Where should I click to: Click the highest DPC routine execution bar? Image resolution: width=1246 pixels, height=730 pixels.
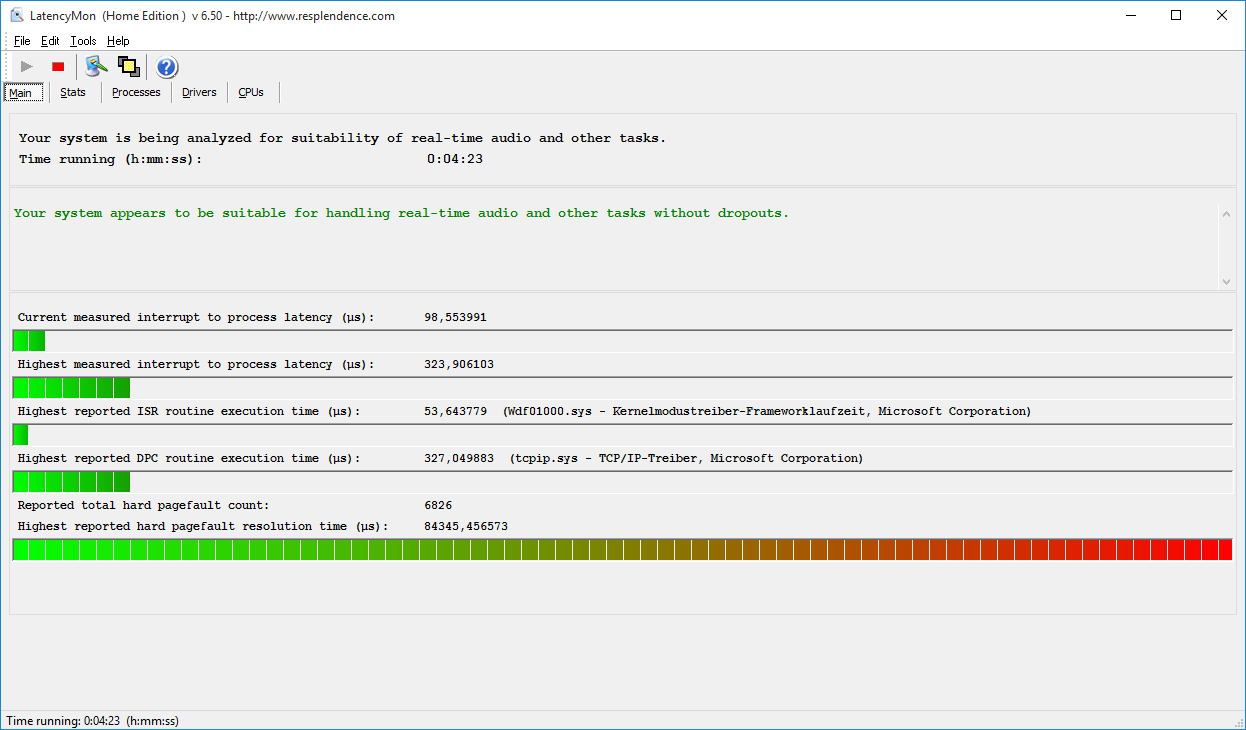pyautogui.click(x=622, y=482)
